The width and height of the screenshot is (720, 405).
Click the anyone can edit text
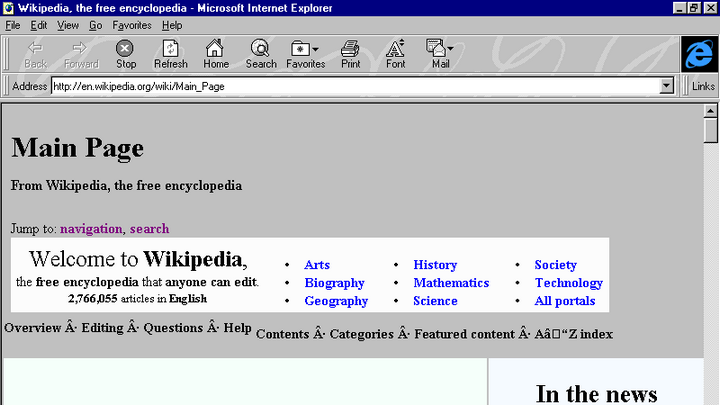211,282
